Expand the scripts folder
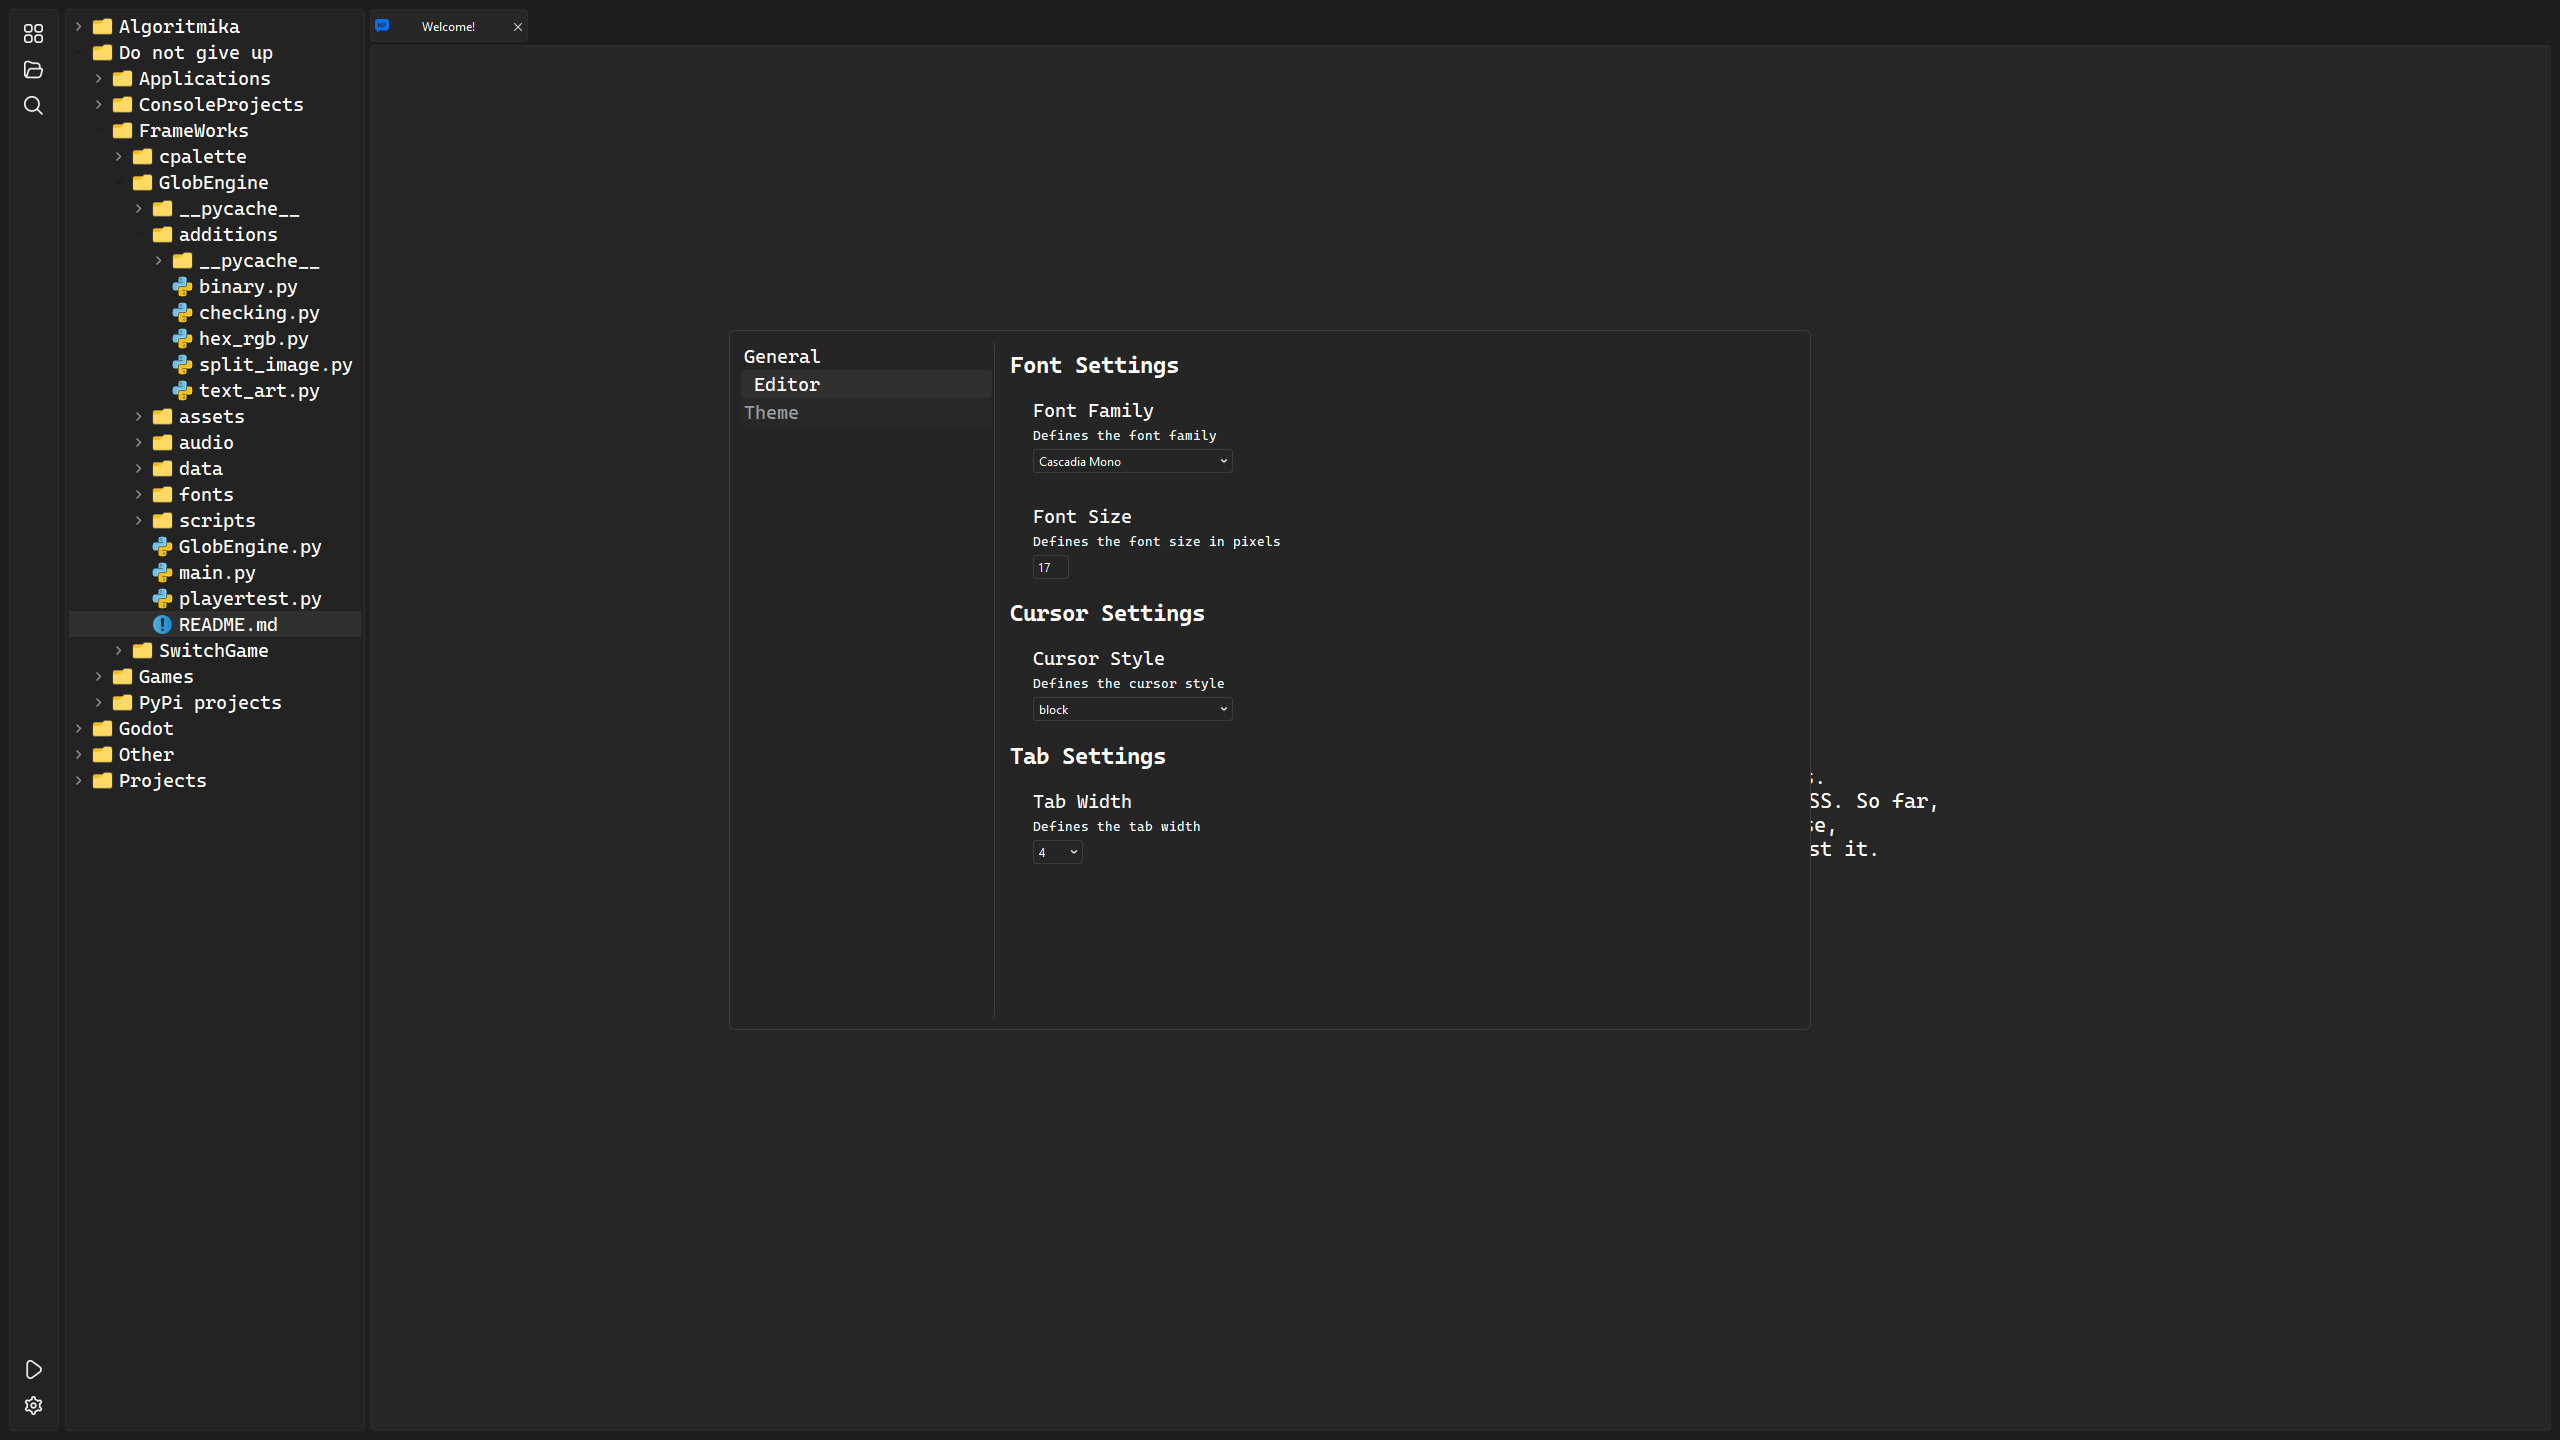The width and height of the screenshot is (2560, 1440). tap(216, 521)
